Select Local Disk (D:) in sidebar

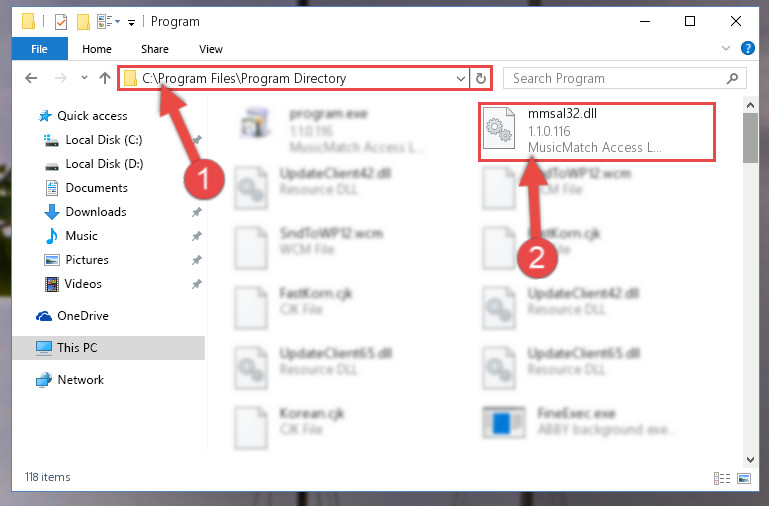(104, 164)
